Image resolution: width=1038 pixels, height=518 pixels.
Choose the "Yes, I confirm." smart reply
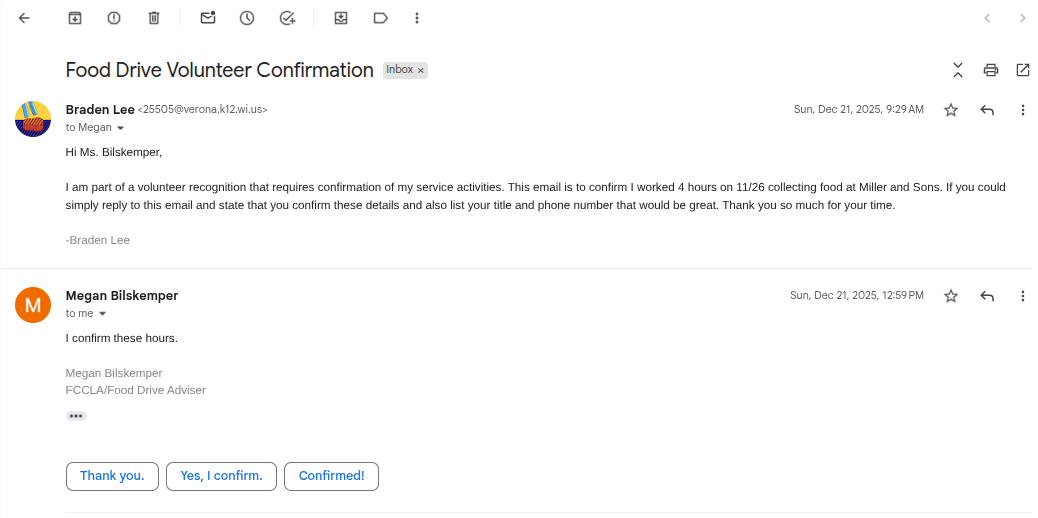point(221,476)
